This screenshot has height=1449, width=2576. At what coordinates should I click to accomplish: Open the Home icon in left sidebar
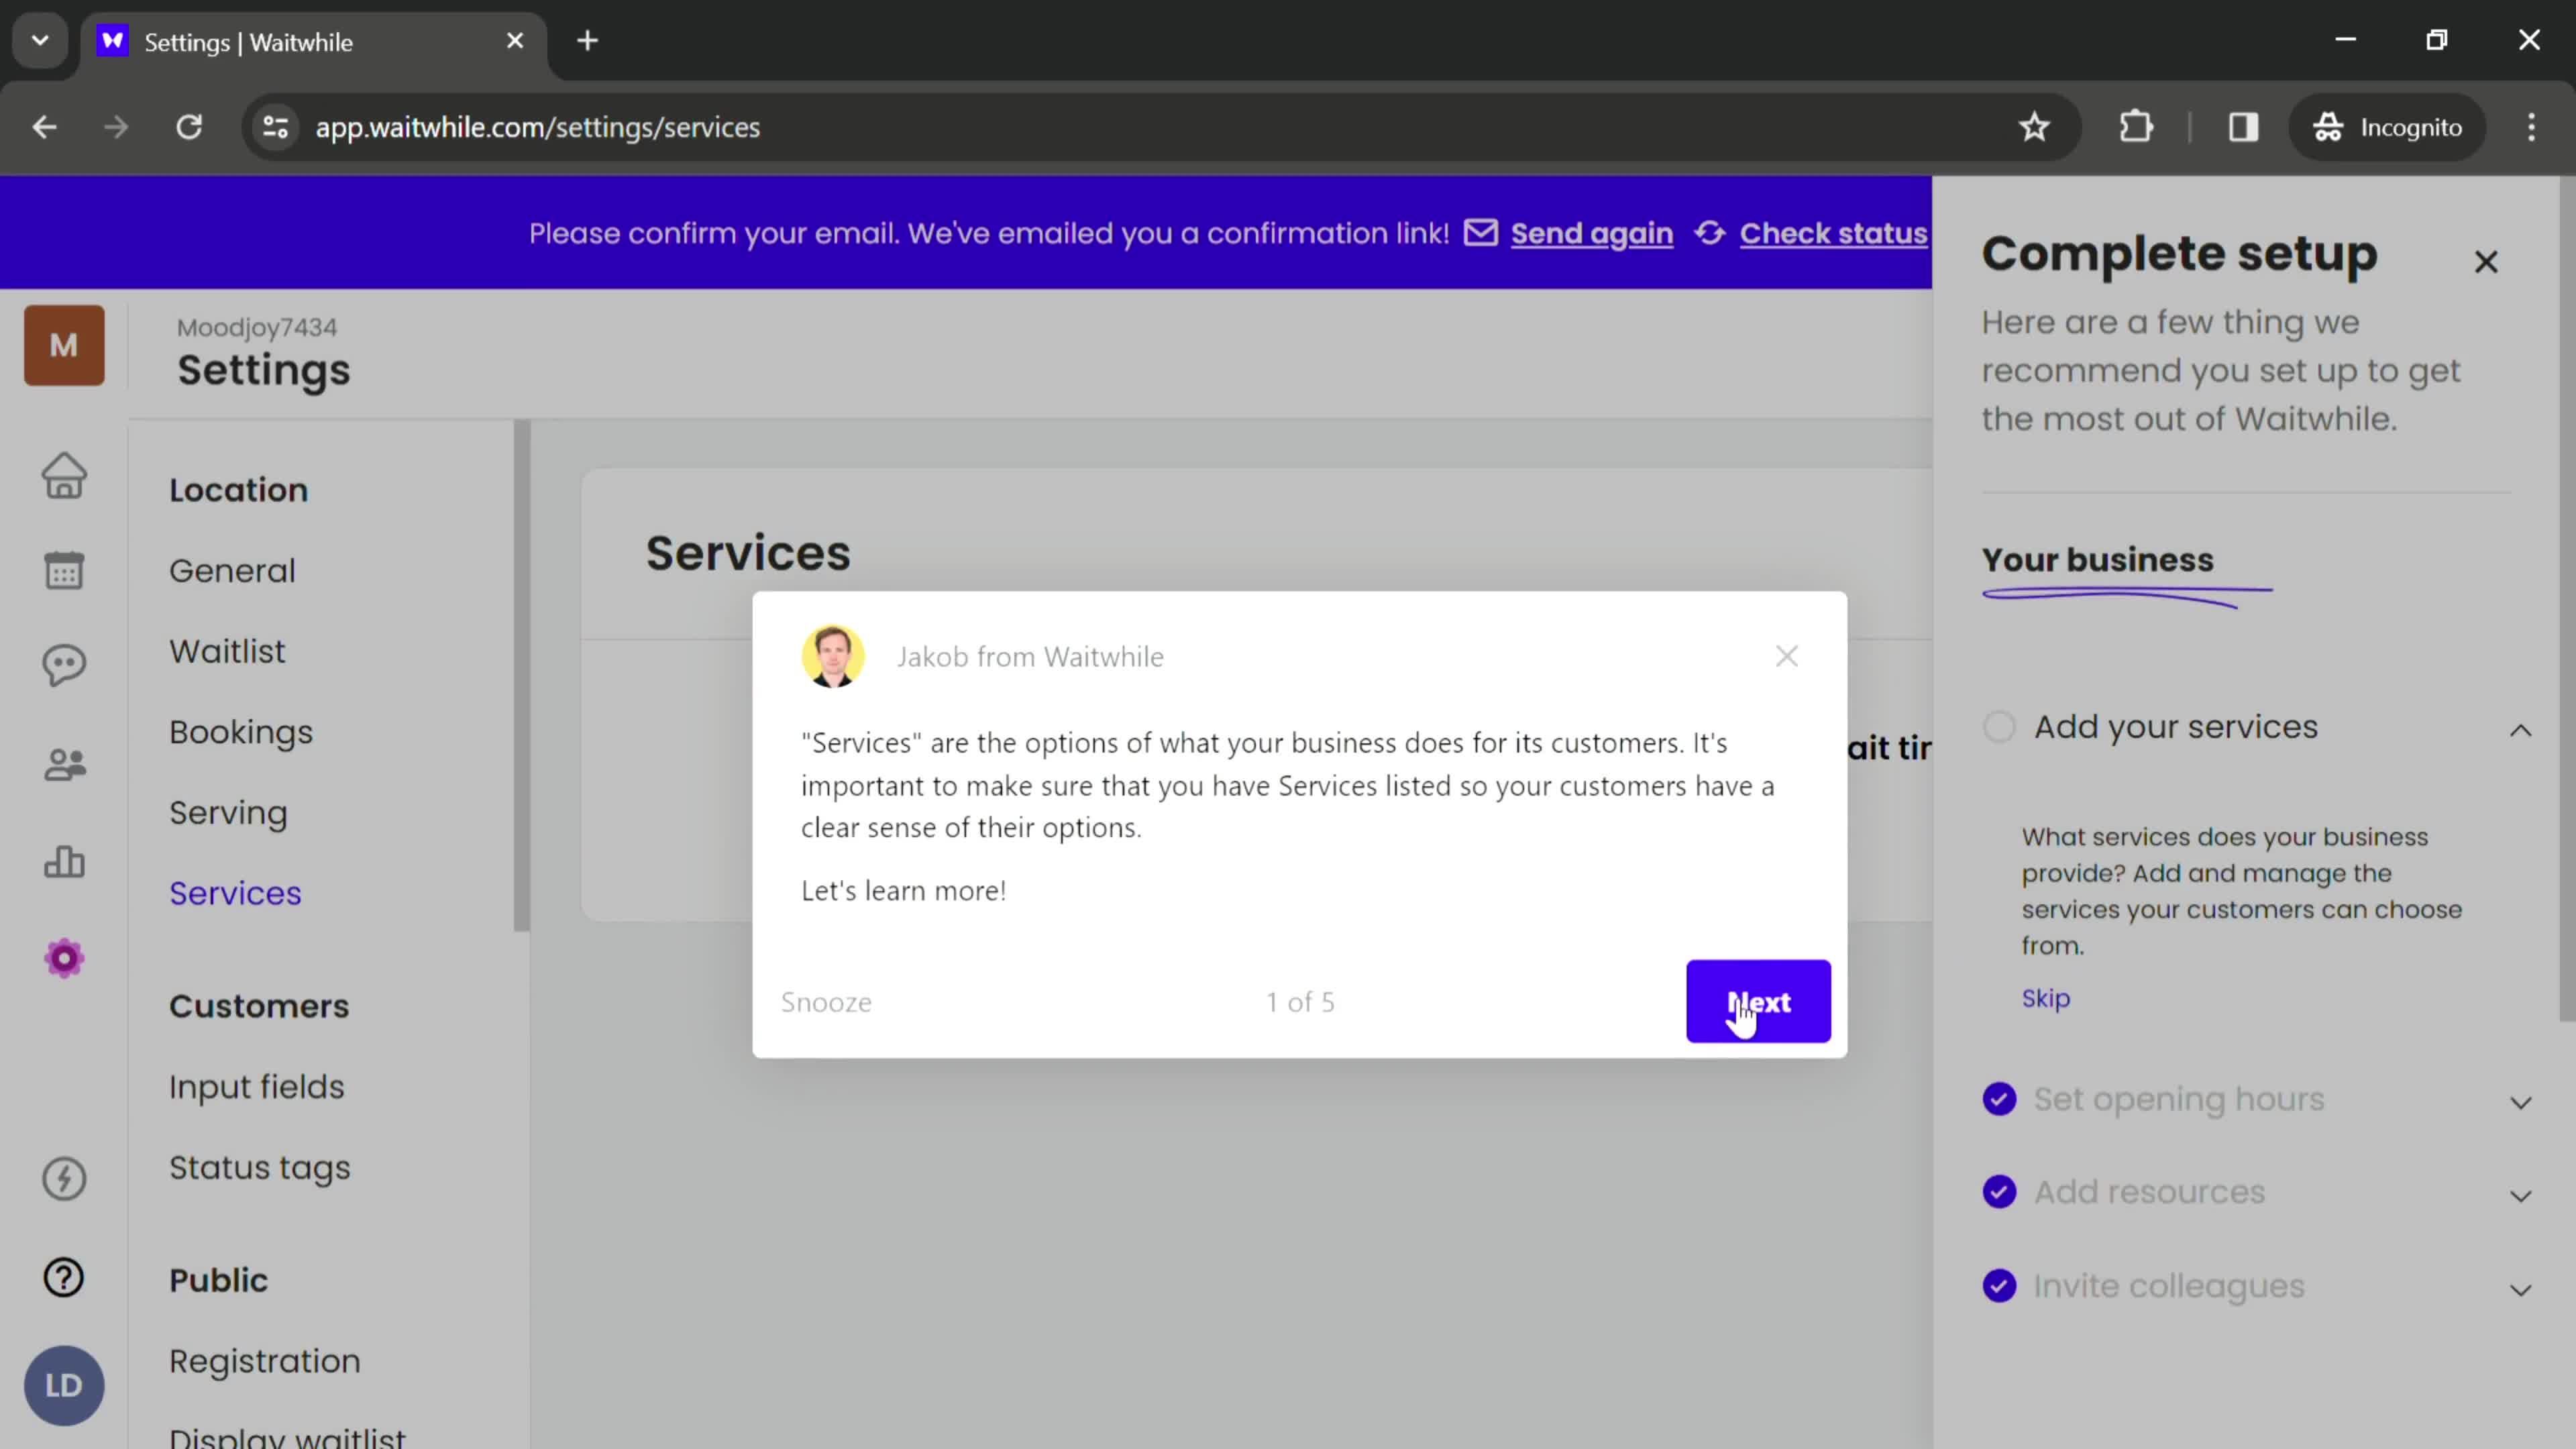tap(64, 475)
